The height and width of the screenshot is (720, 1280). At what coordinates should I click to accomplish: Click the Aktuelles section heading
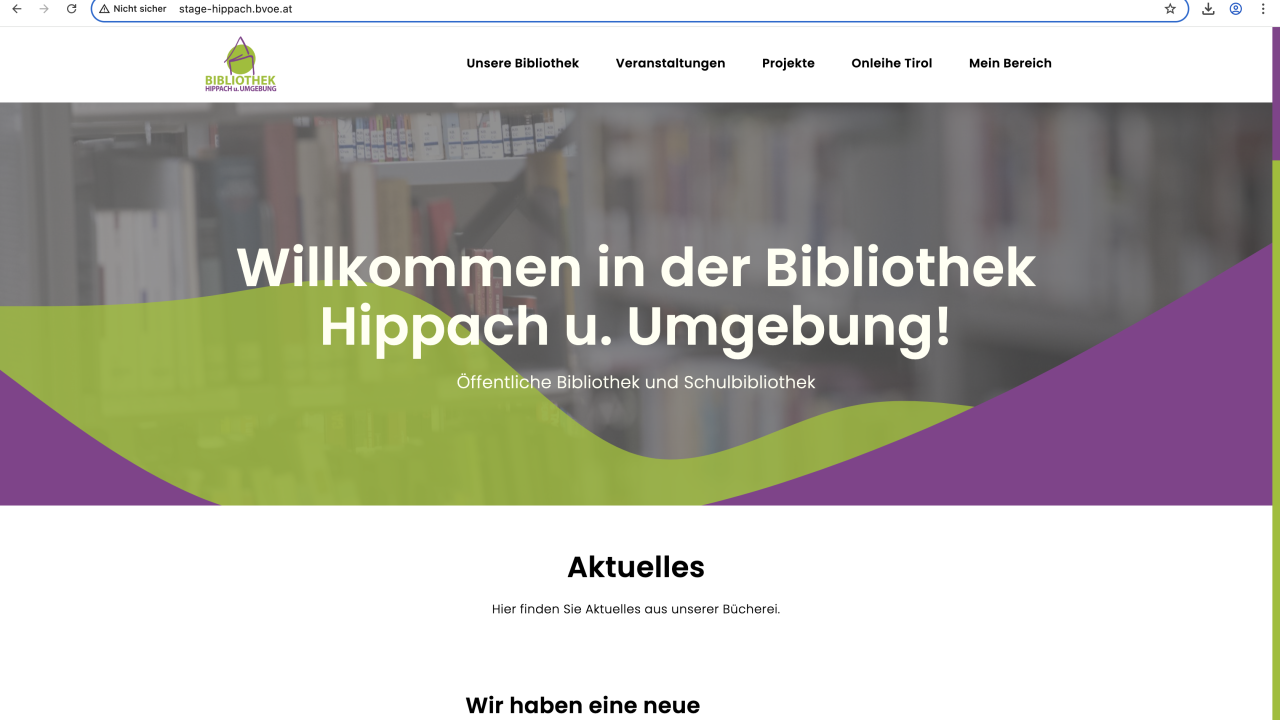[x=636, y=567]
